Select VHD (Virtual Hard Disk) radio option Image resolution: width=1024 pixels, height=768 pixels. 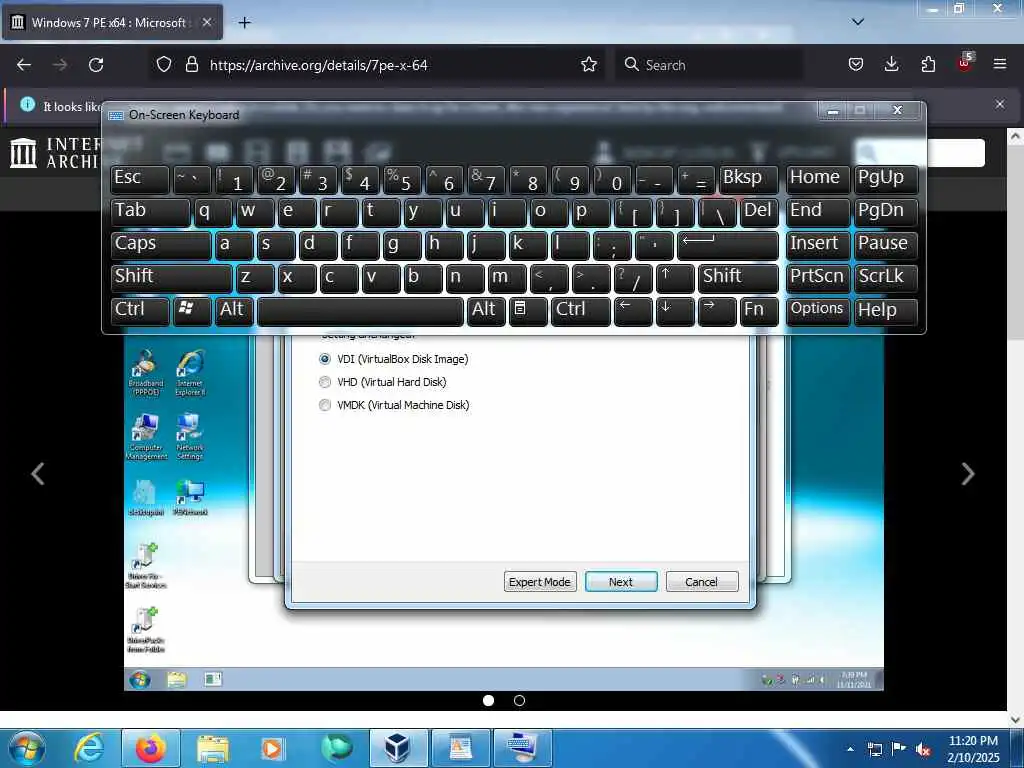click(x=325, y=382)
